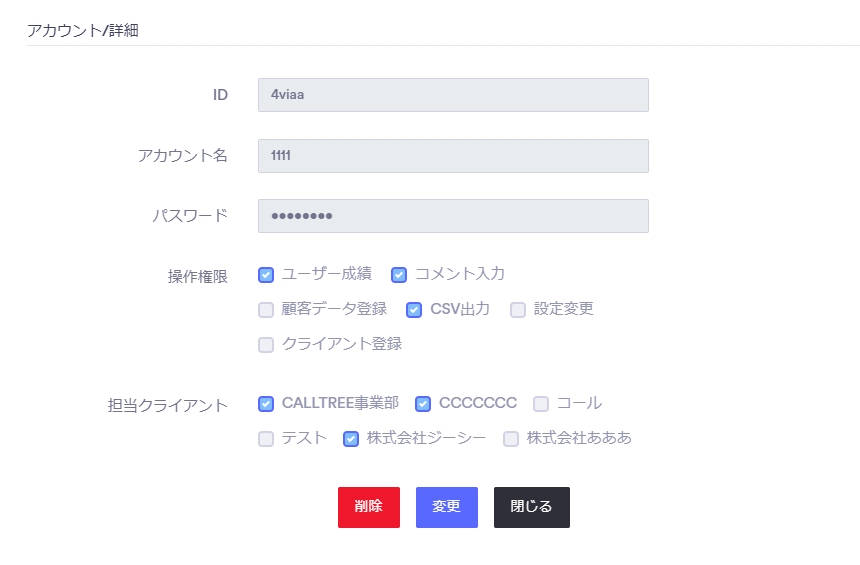This screenshot has height=565, width=860.
Task: Click the アカウント名 input field
Action: tap(453, 156)
